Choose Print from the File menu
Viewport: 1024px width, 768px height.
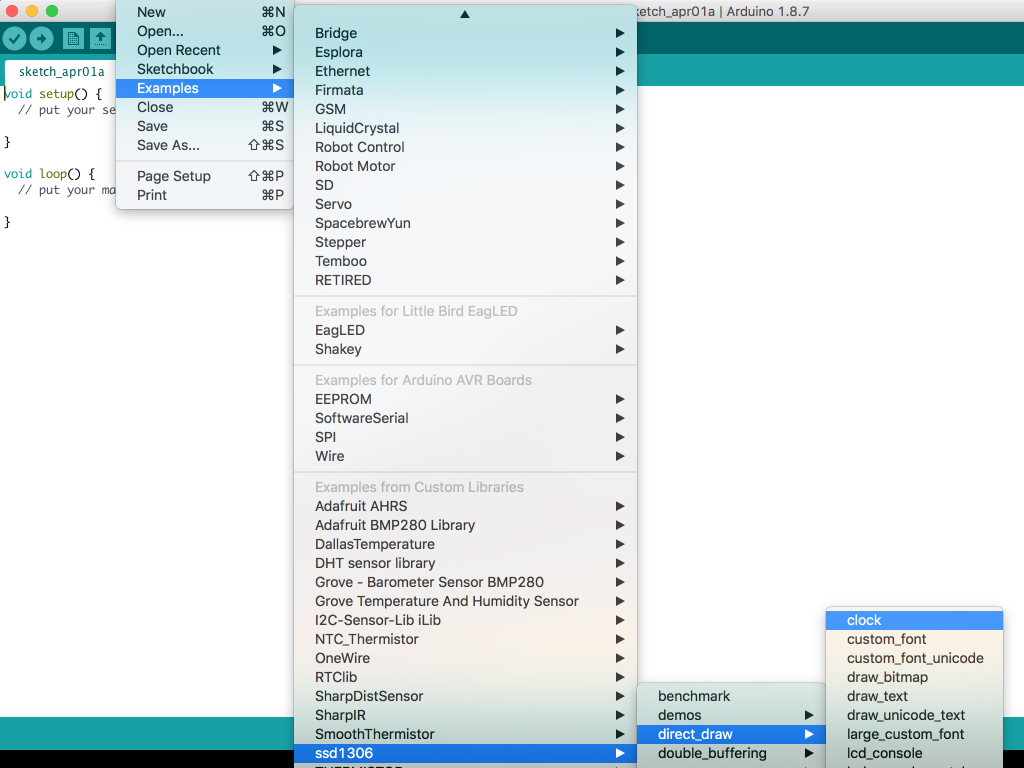[205, 195]
